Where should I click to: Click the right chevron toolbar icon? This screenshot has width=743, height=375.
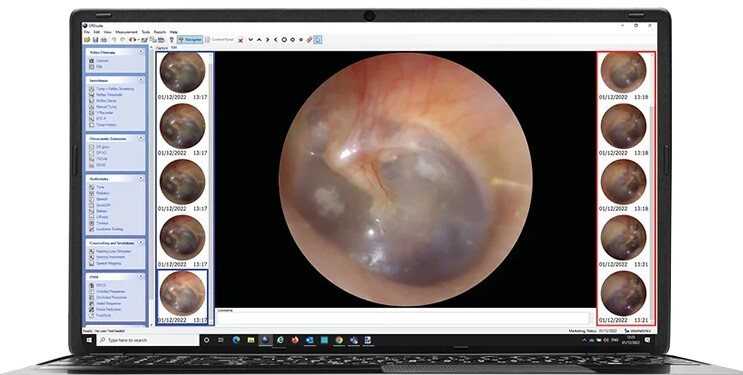(267, 40)
